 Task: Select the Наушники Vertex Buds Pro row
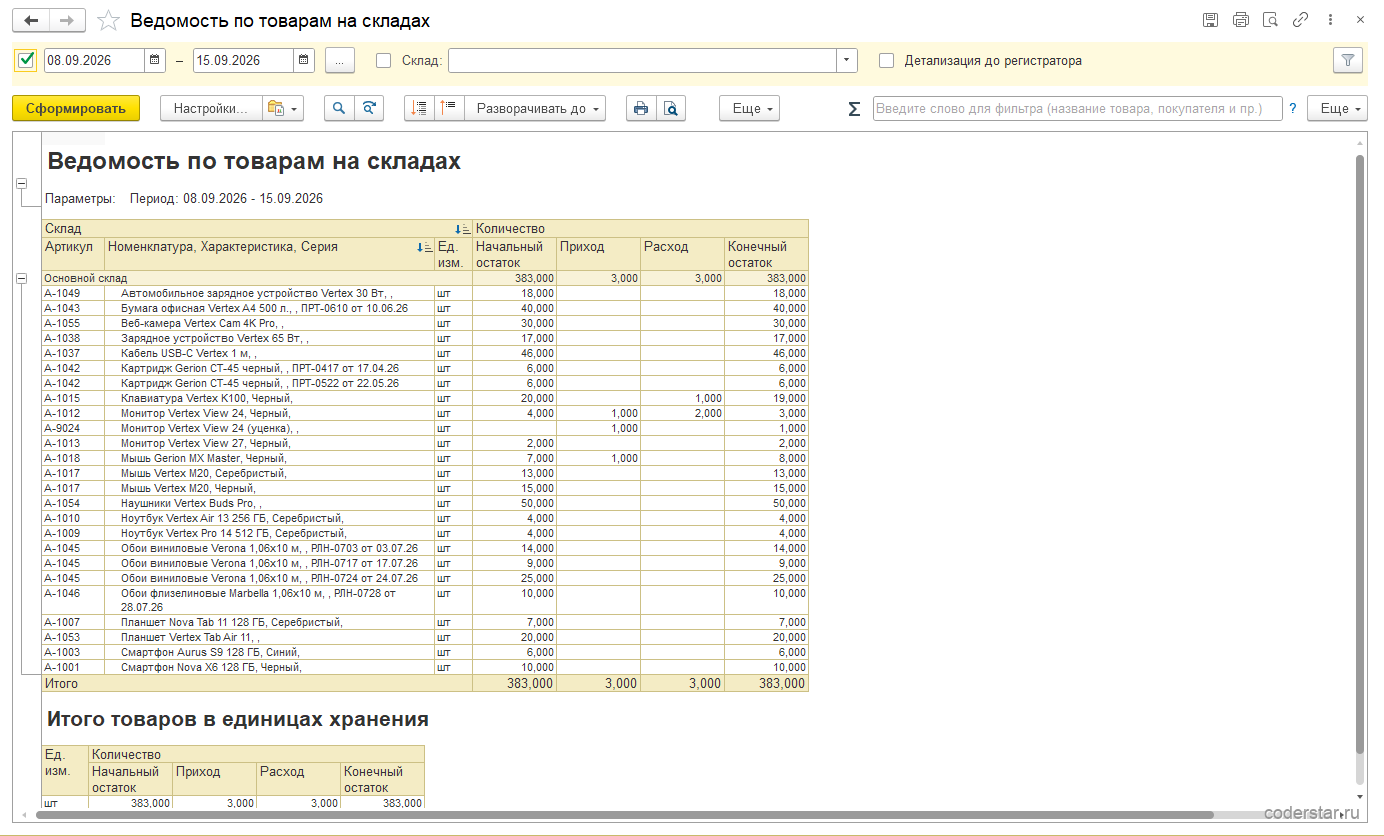point(425,503)
